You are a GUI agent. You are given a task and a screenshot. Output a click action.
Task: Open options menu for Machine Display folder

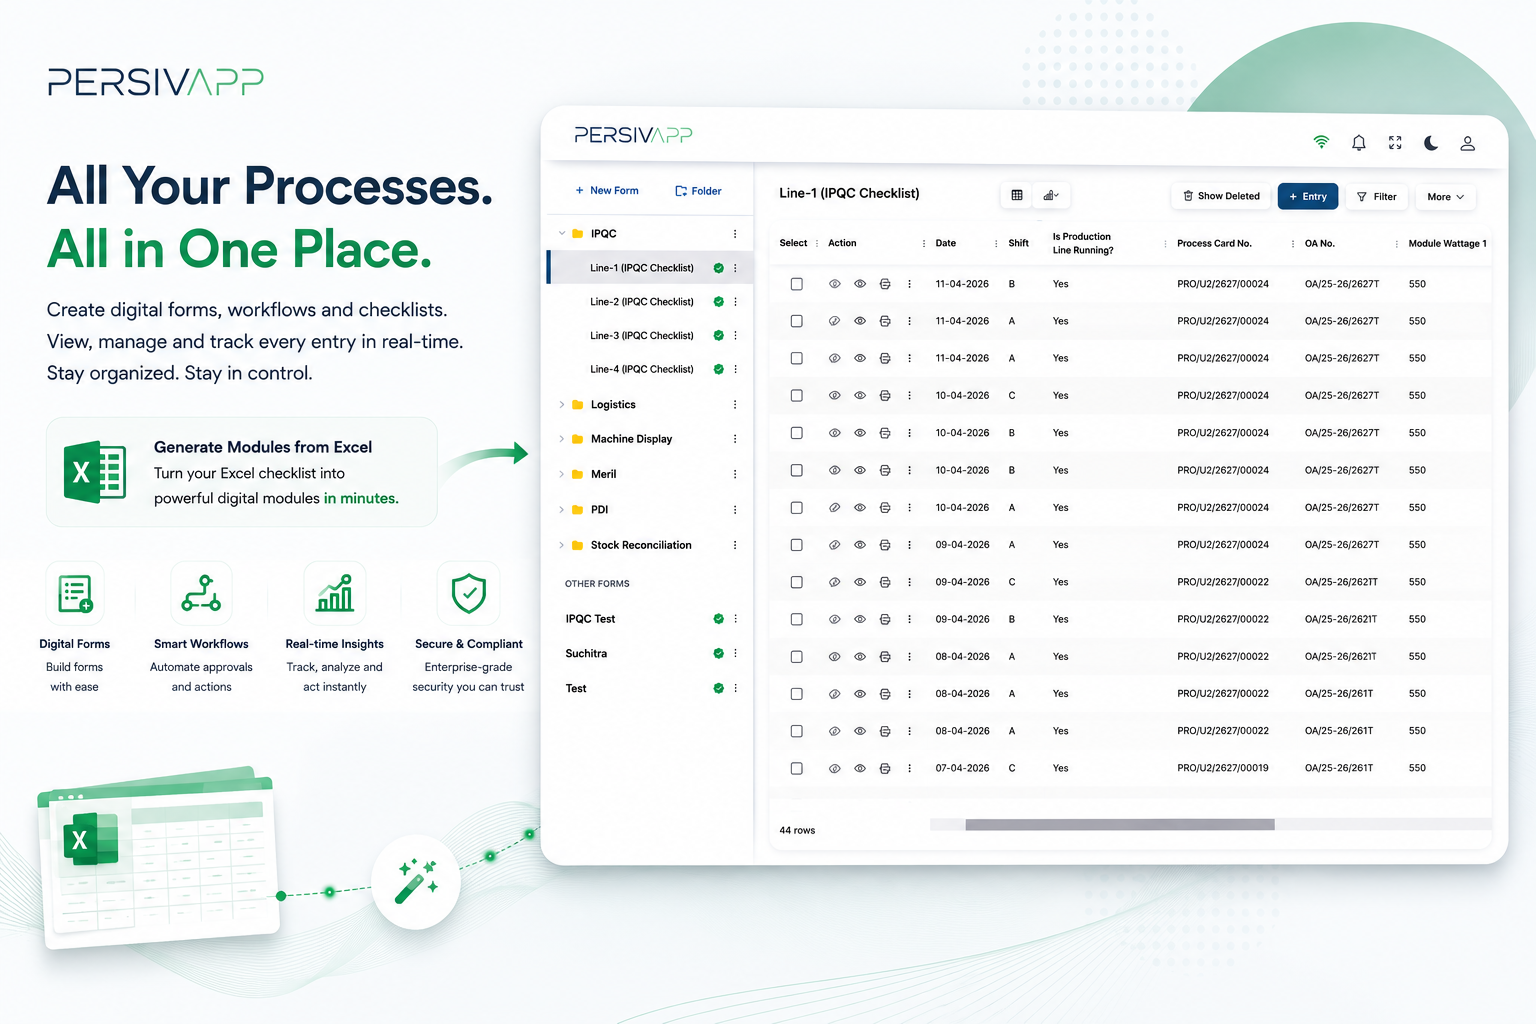(x=734, y=439)
